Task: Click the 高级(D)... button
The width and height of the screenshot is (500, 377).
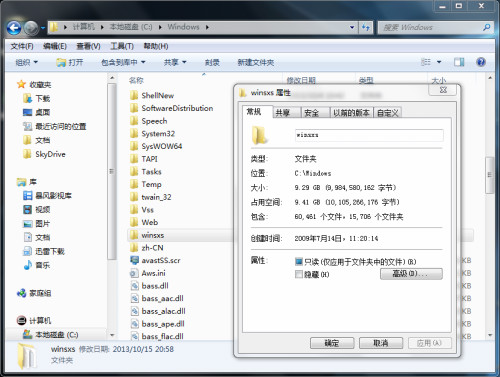Action: (x=411, y=274)
